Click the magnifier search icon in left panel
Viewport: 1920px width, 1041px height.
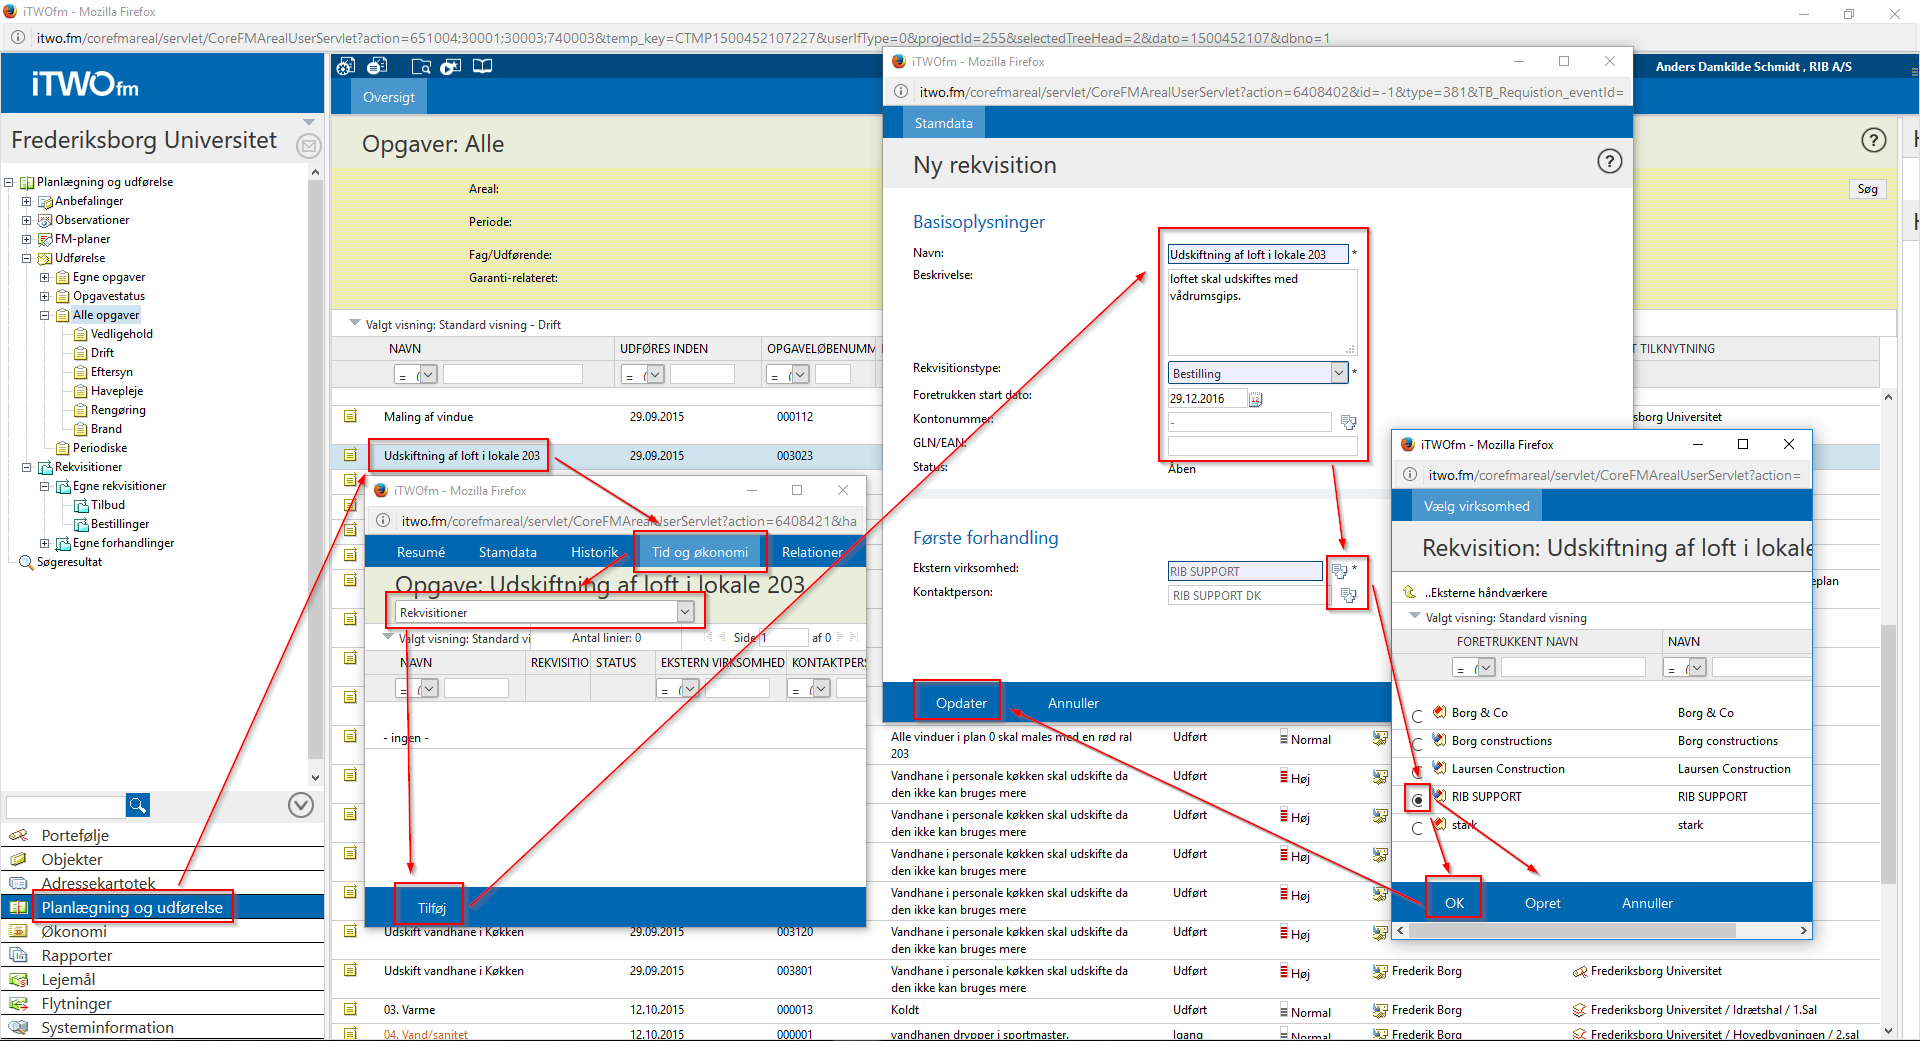point(138,805)
